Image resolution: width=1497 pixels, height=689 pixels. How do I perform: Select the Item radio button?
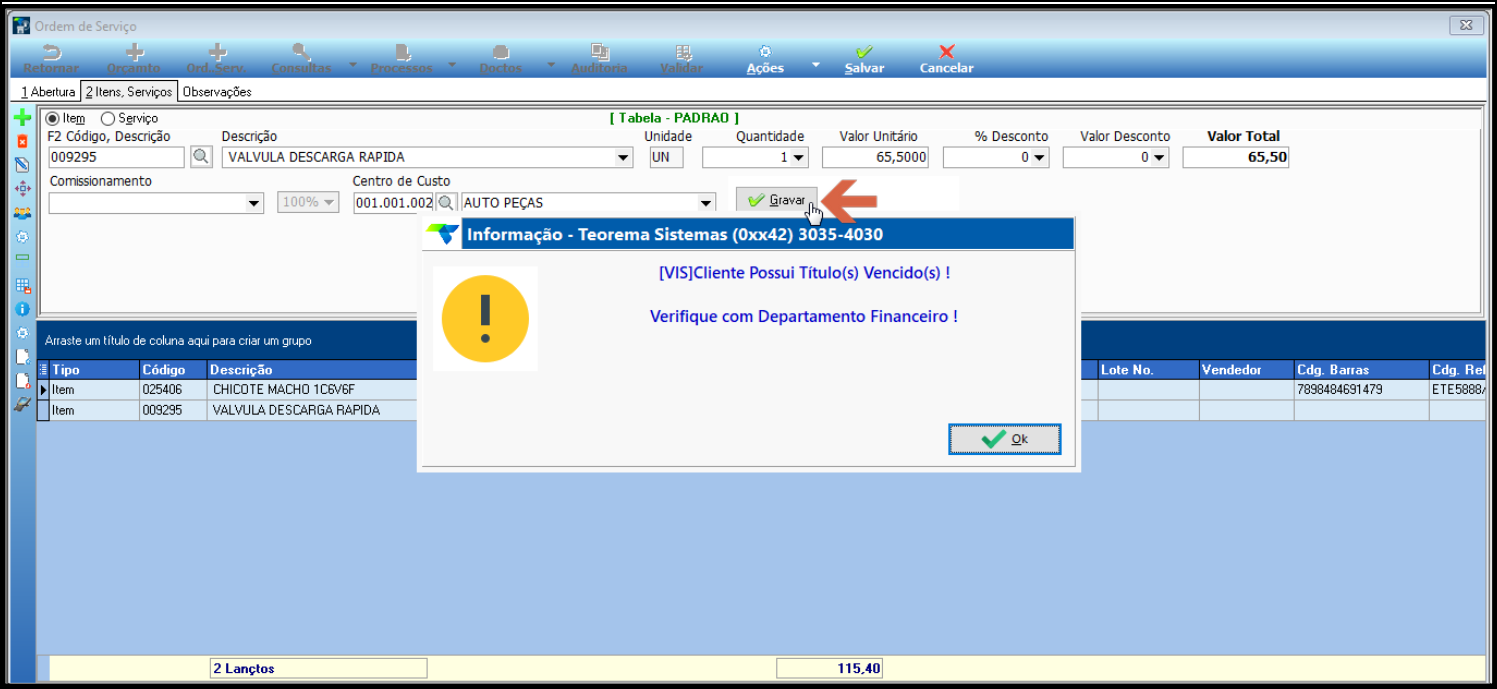(x=54, y=118)
